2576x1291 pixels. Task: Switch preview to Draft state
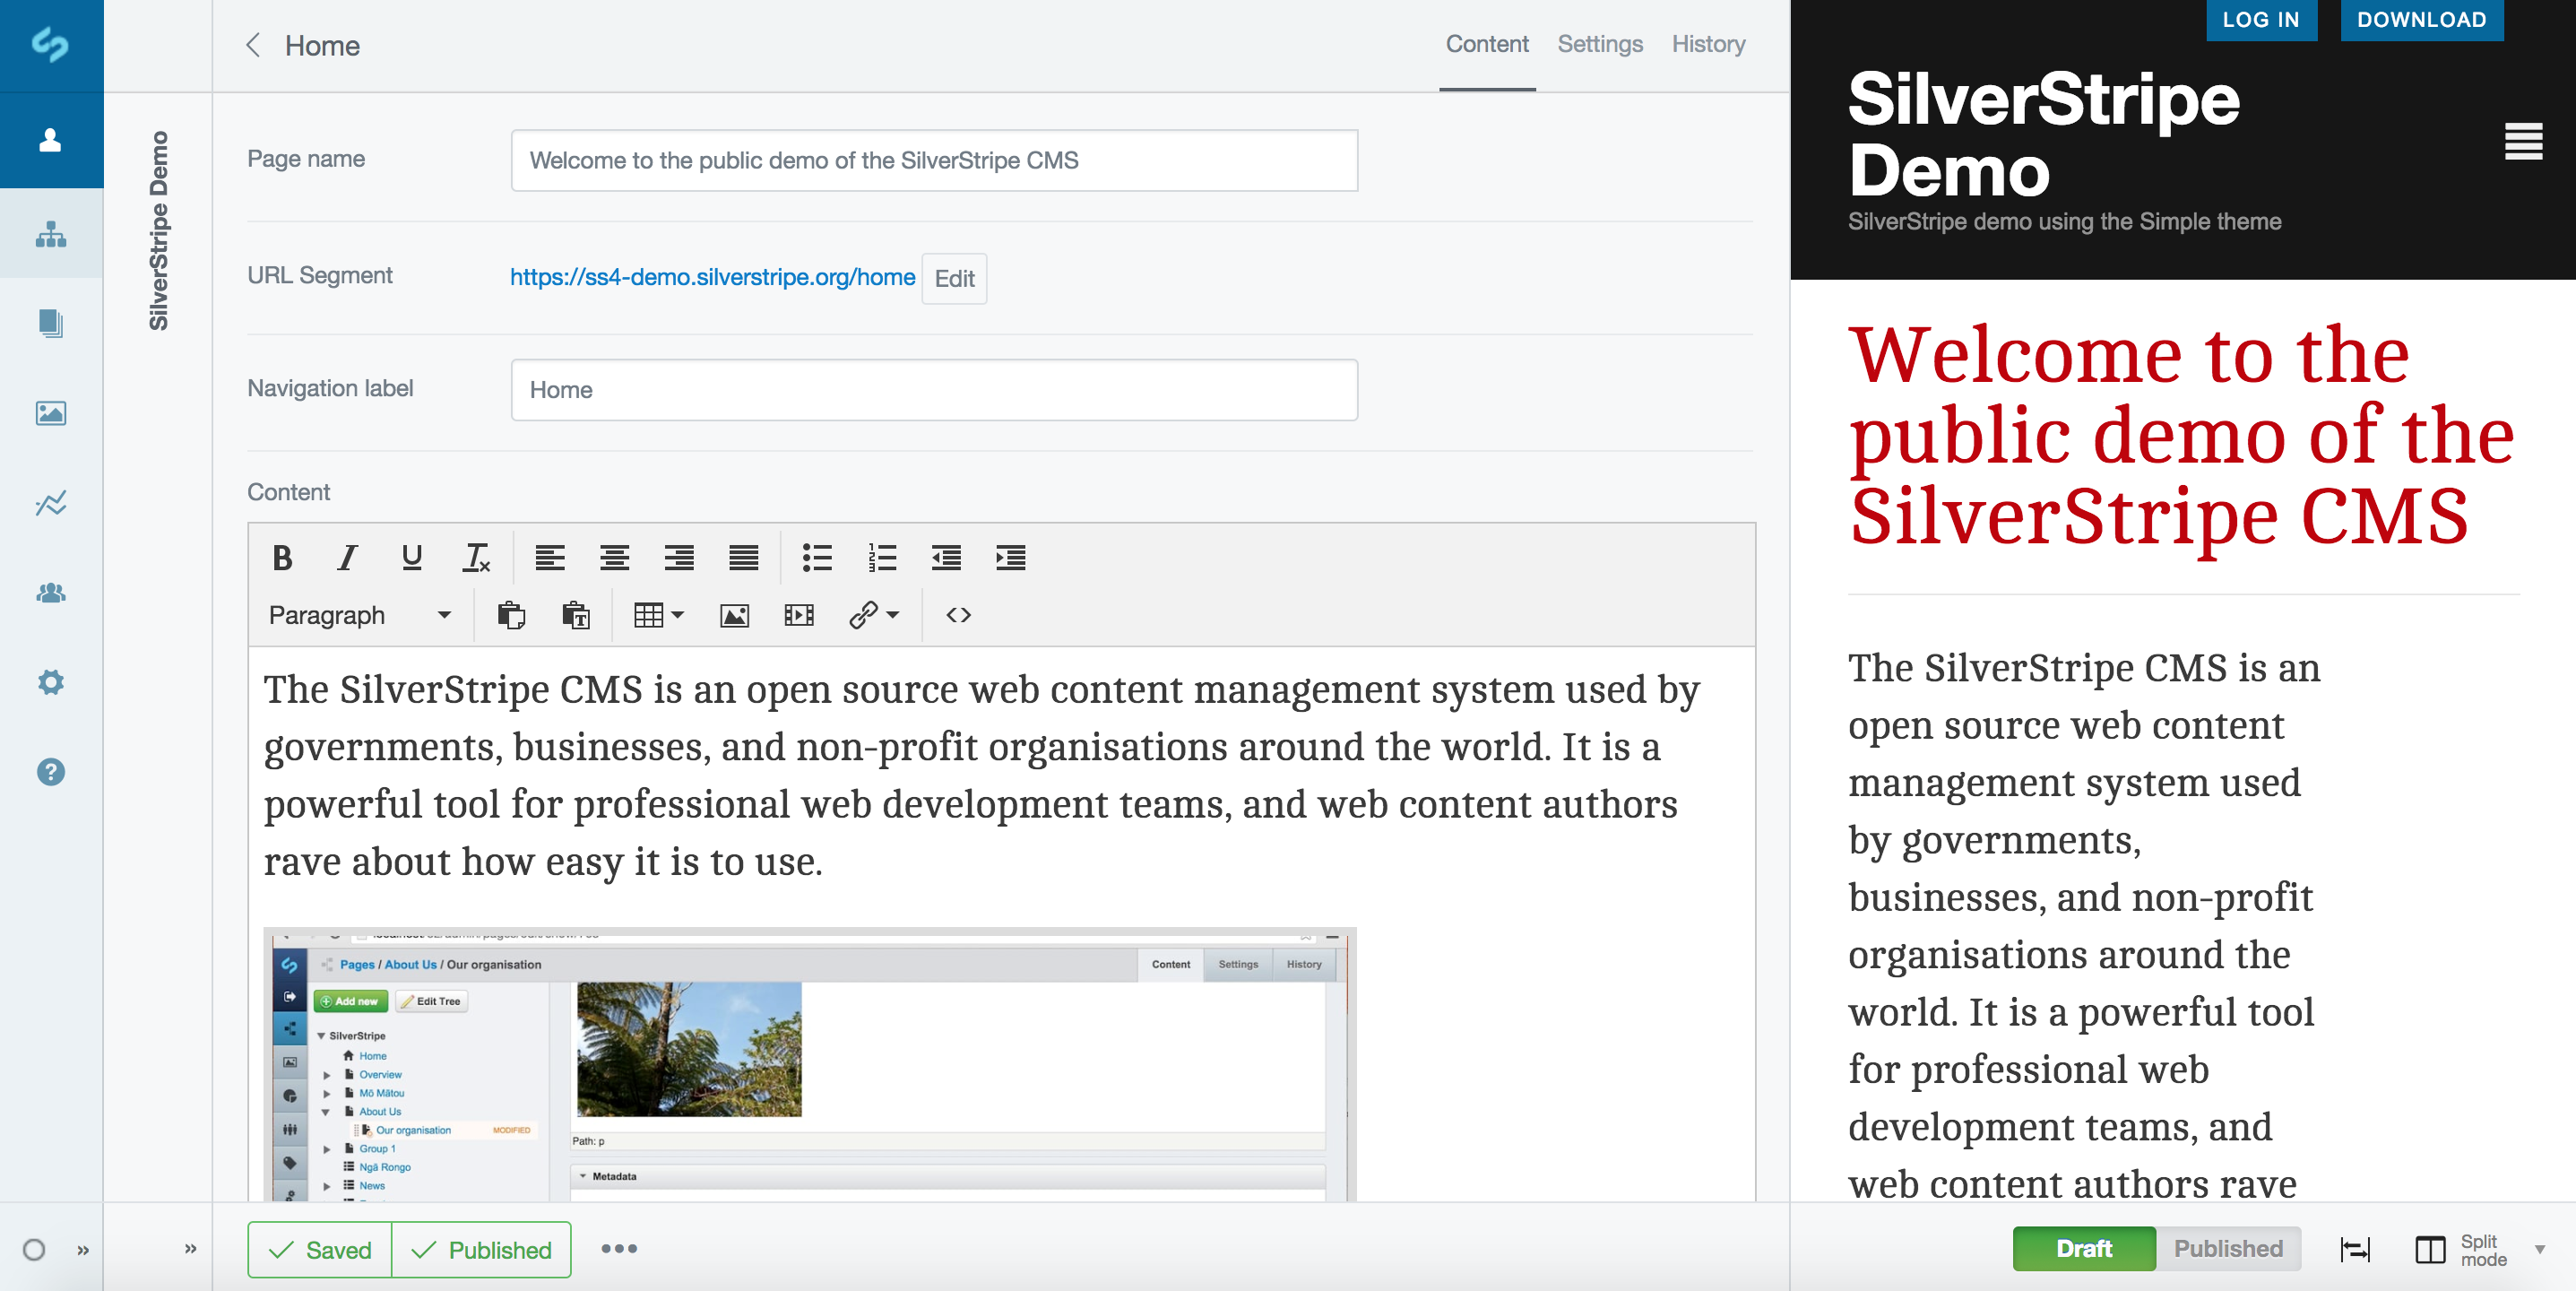tap(2083, 1248)
